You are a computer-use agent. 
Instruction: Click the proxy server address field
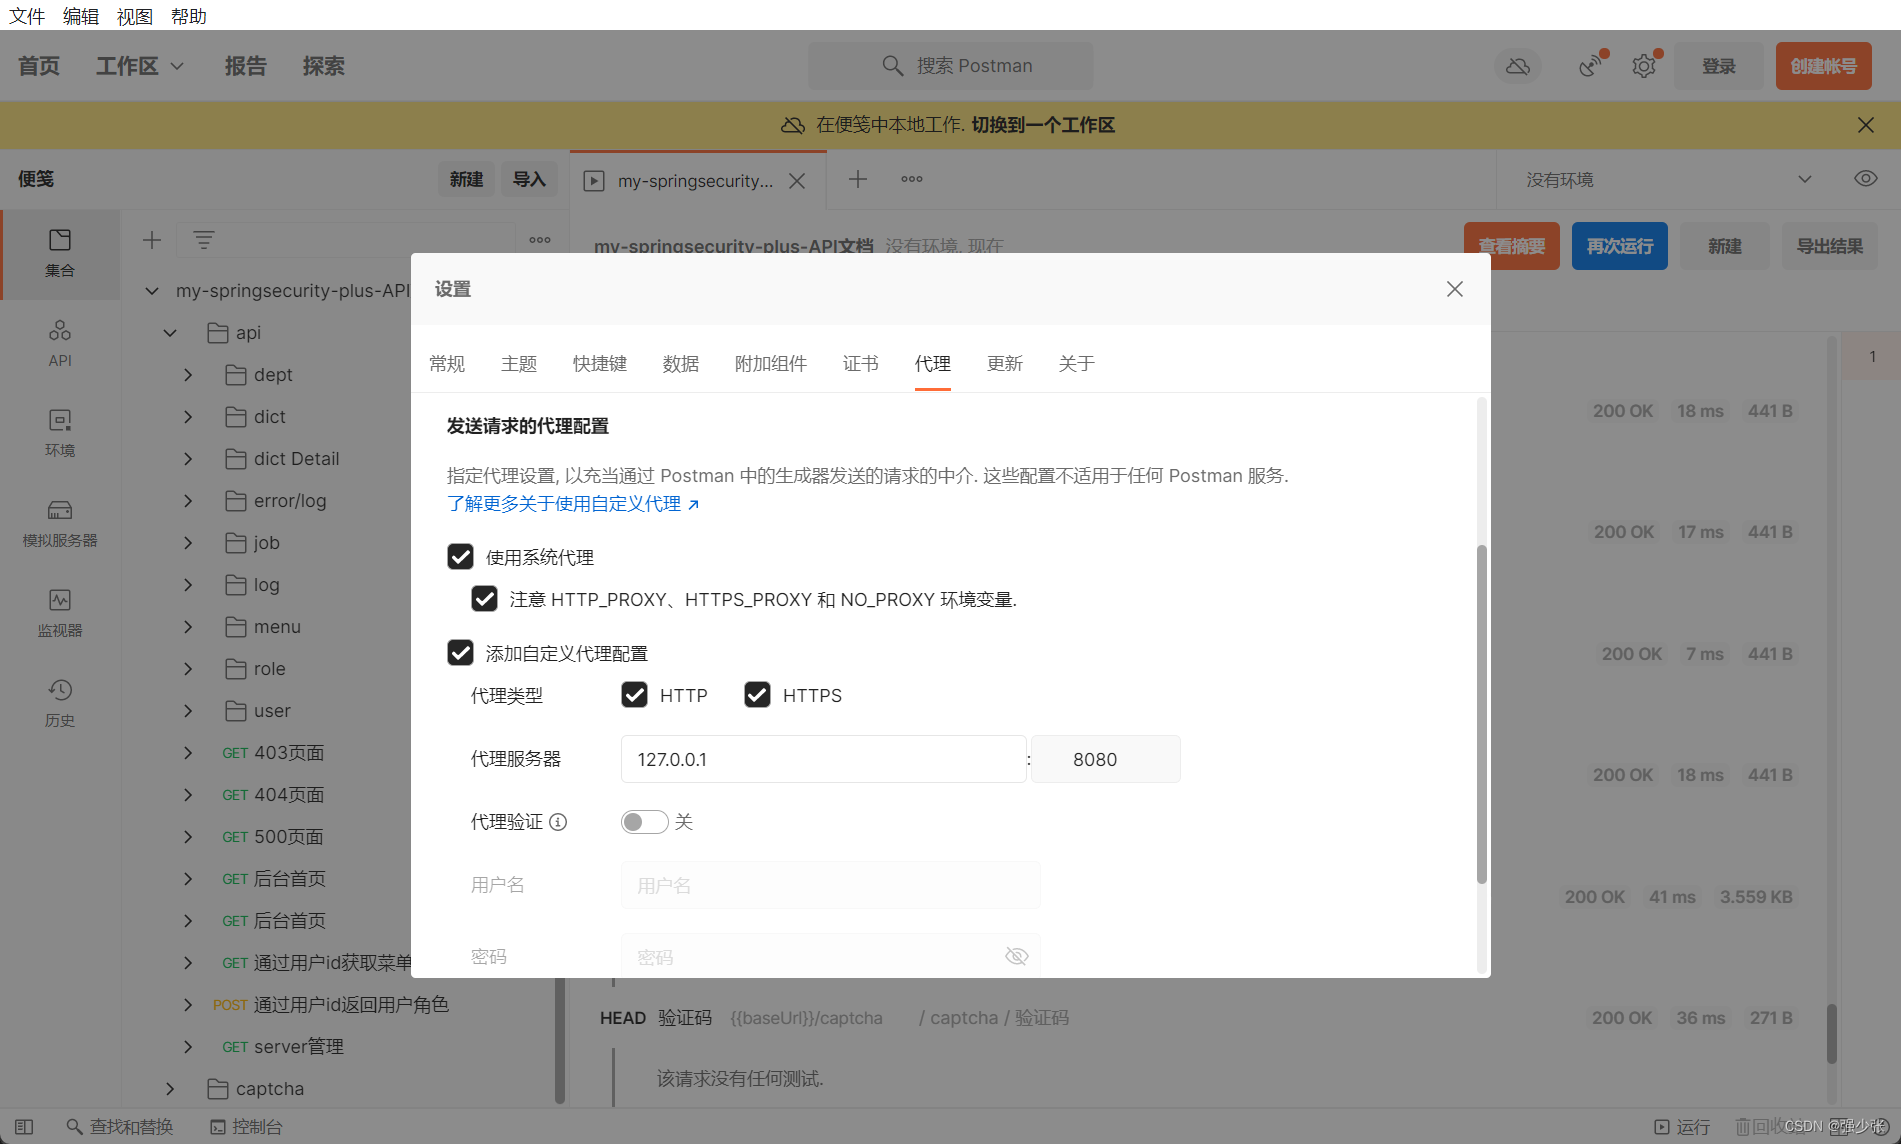click(x=824, y=759)
